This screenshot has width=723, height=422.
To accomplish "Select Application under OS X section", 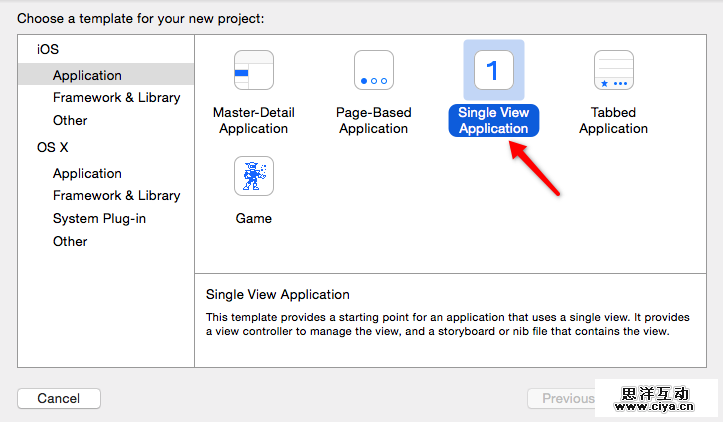I will tap(87, 173).
